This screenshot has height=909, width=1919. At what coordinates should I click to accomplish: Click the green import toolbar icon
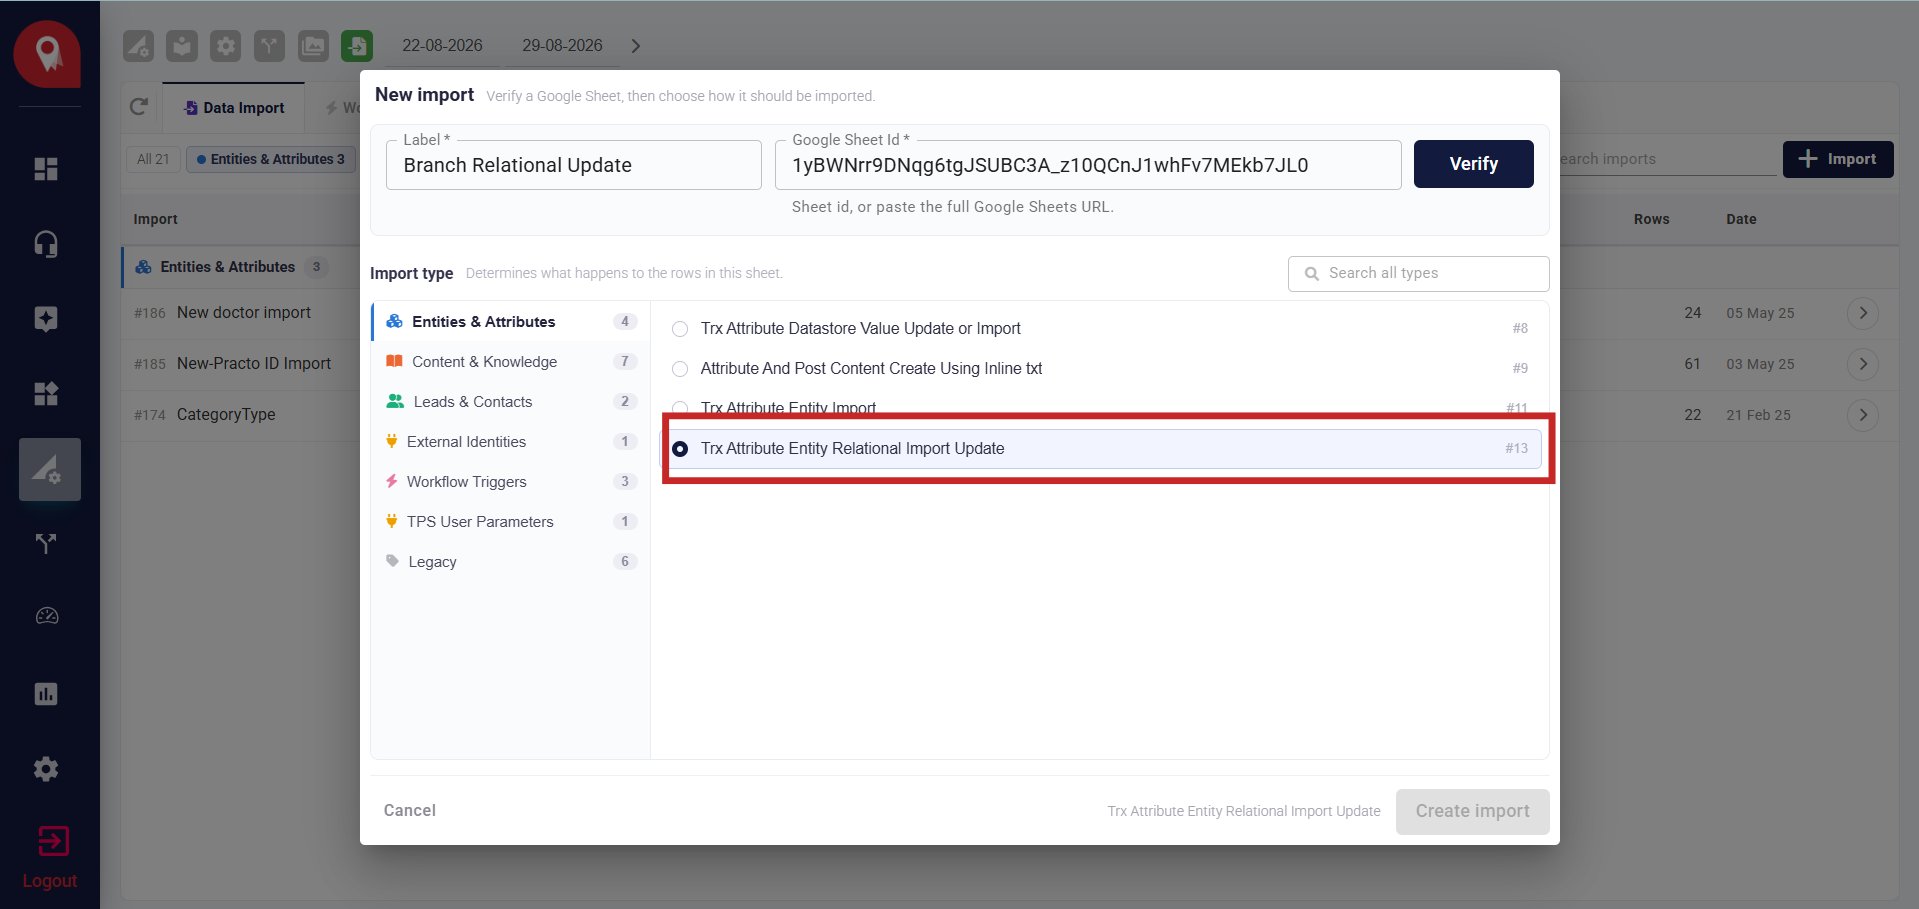point(357,46)
